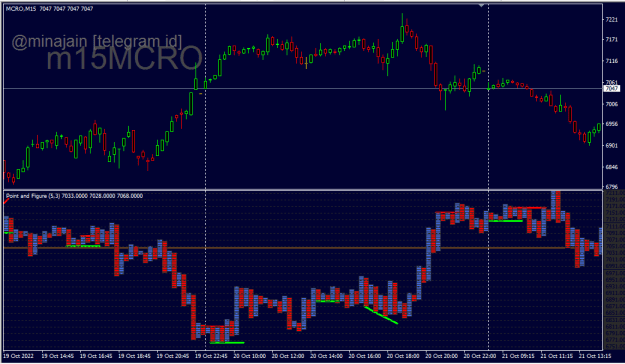
Task: Click the 7006 price axis label
Action: click(611, 104)
